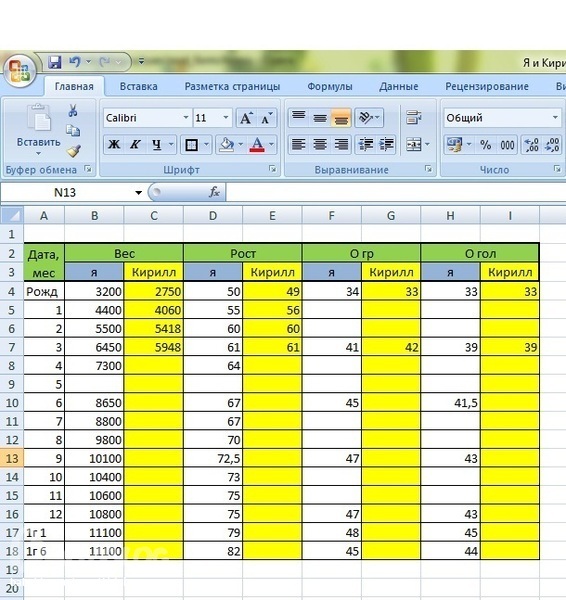Open Шрифт group dialog launcher
The width and height of the screenshot is (566, 600).
[x=272, y=169]
